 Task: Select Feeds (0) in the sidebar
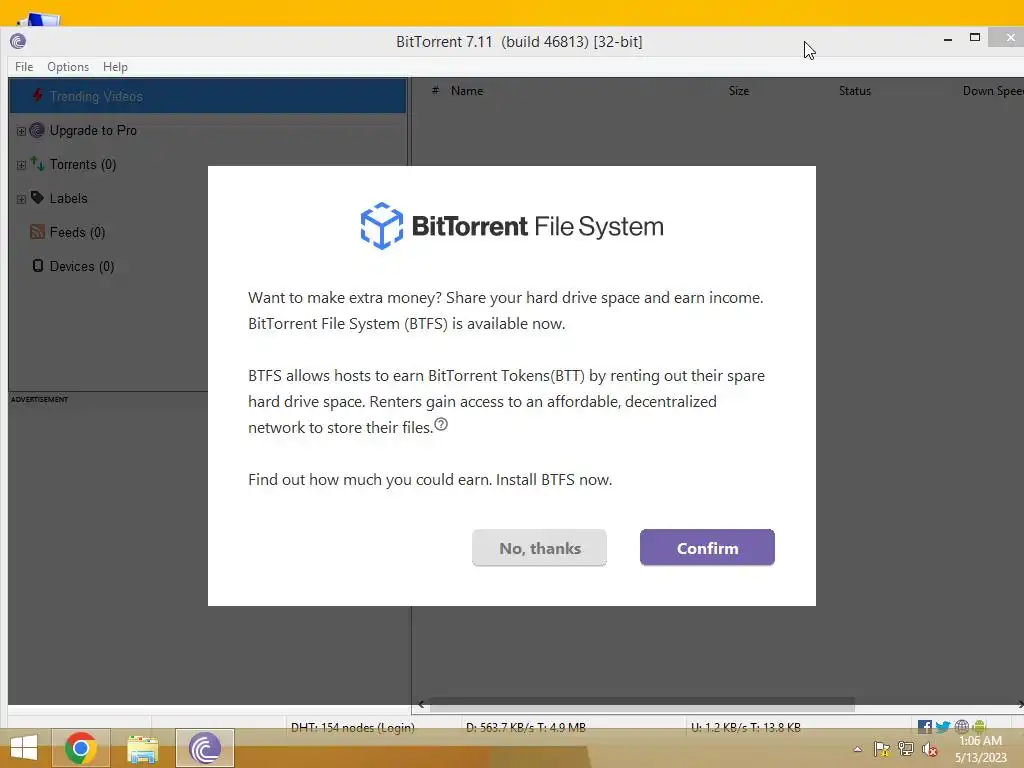[x=77, y=232]
